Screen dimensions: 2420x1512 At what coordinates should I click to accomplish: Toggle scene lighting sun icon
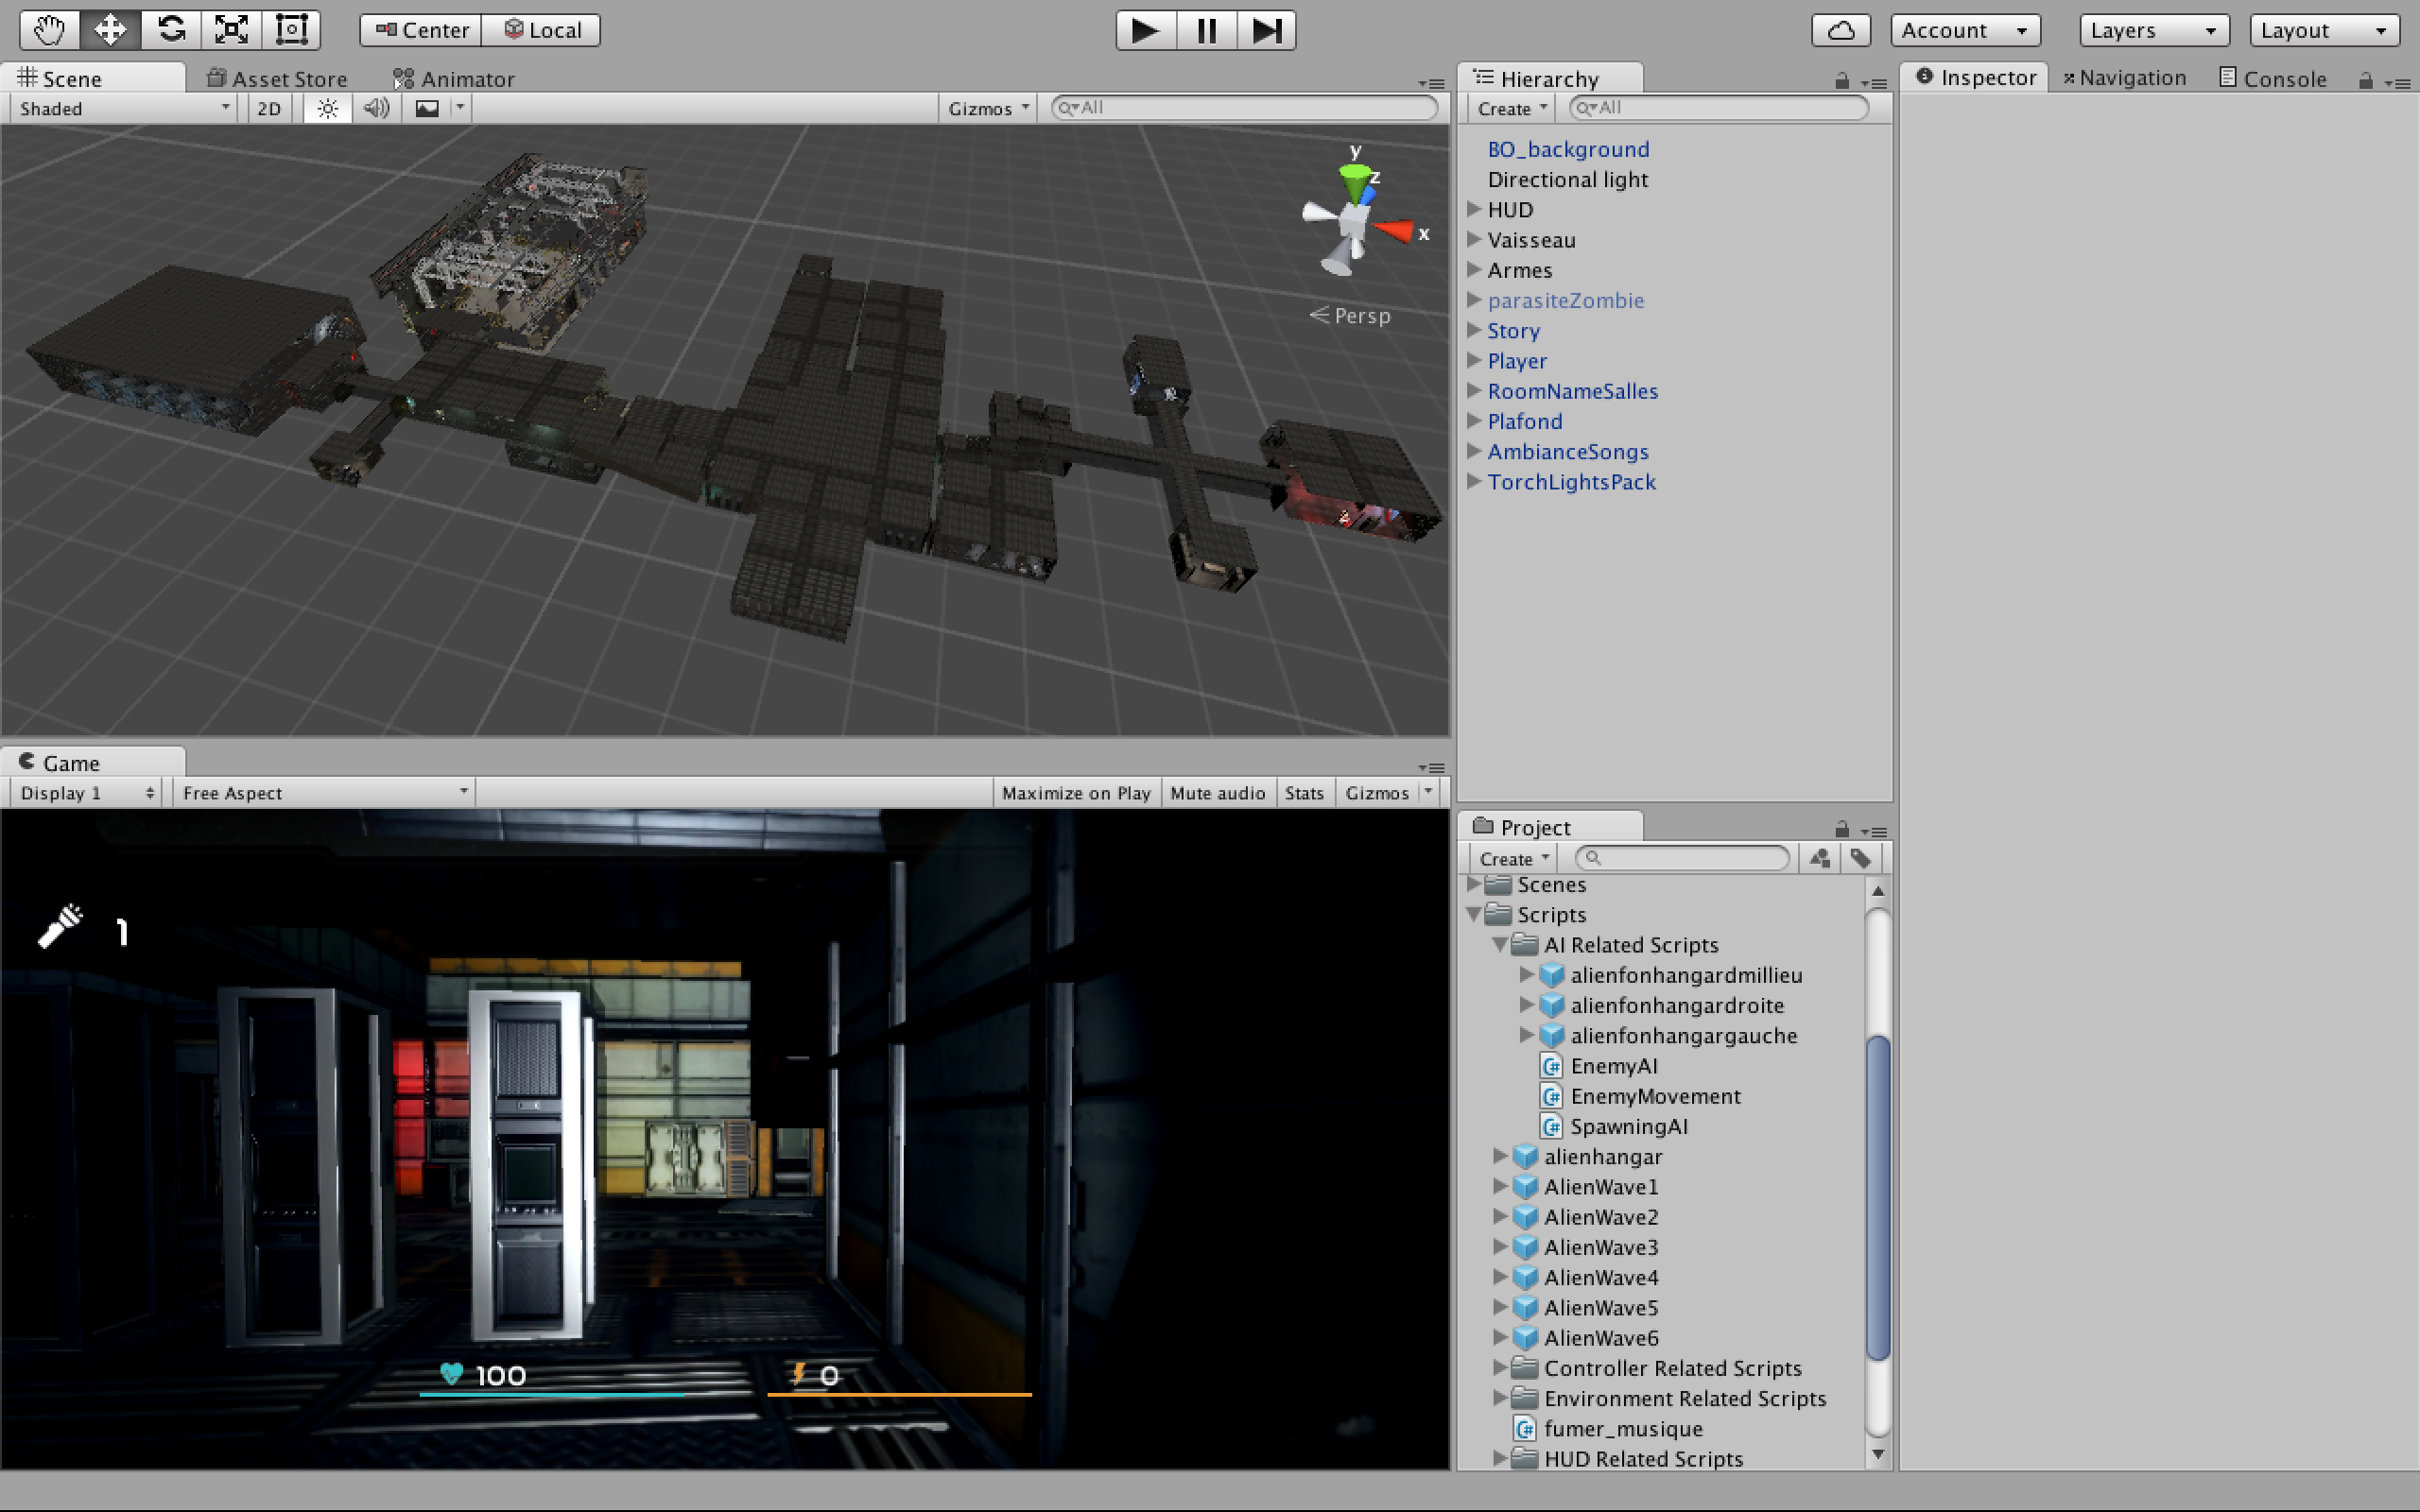(328, 108)
